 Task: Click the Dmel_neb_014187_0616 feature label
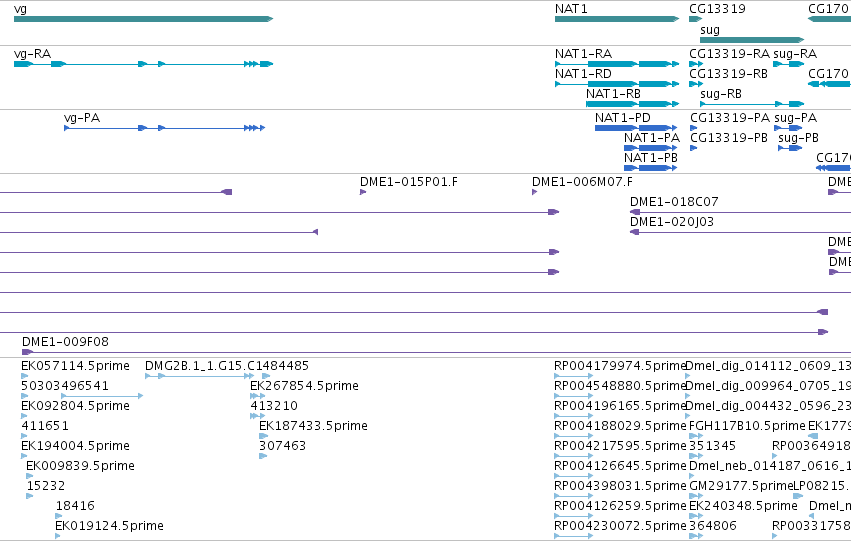[770, 466]
